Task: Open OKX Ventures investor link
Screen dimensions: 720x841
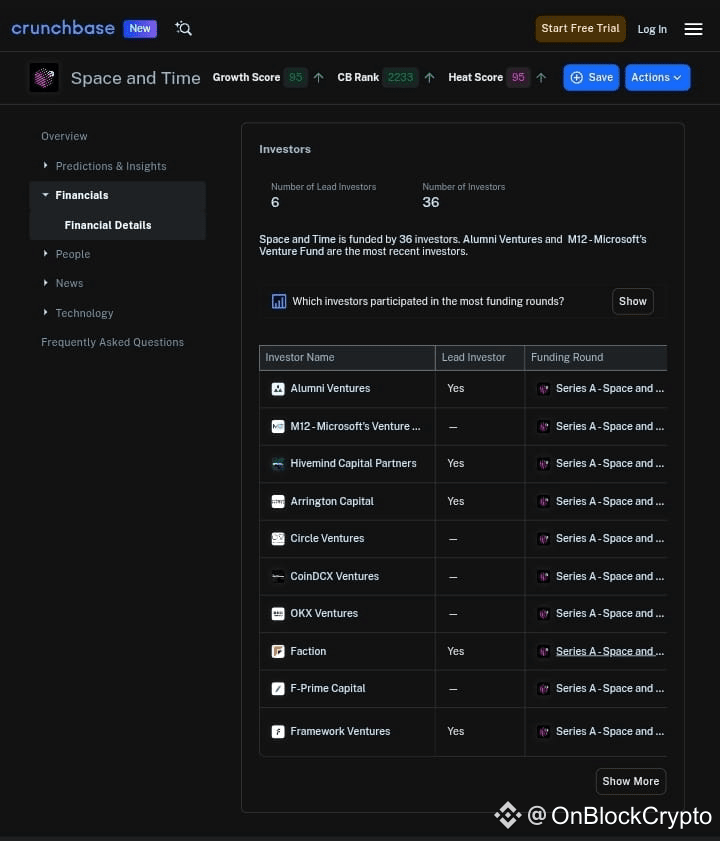Action: [324, 614]
